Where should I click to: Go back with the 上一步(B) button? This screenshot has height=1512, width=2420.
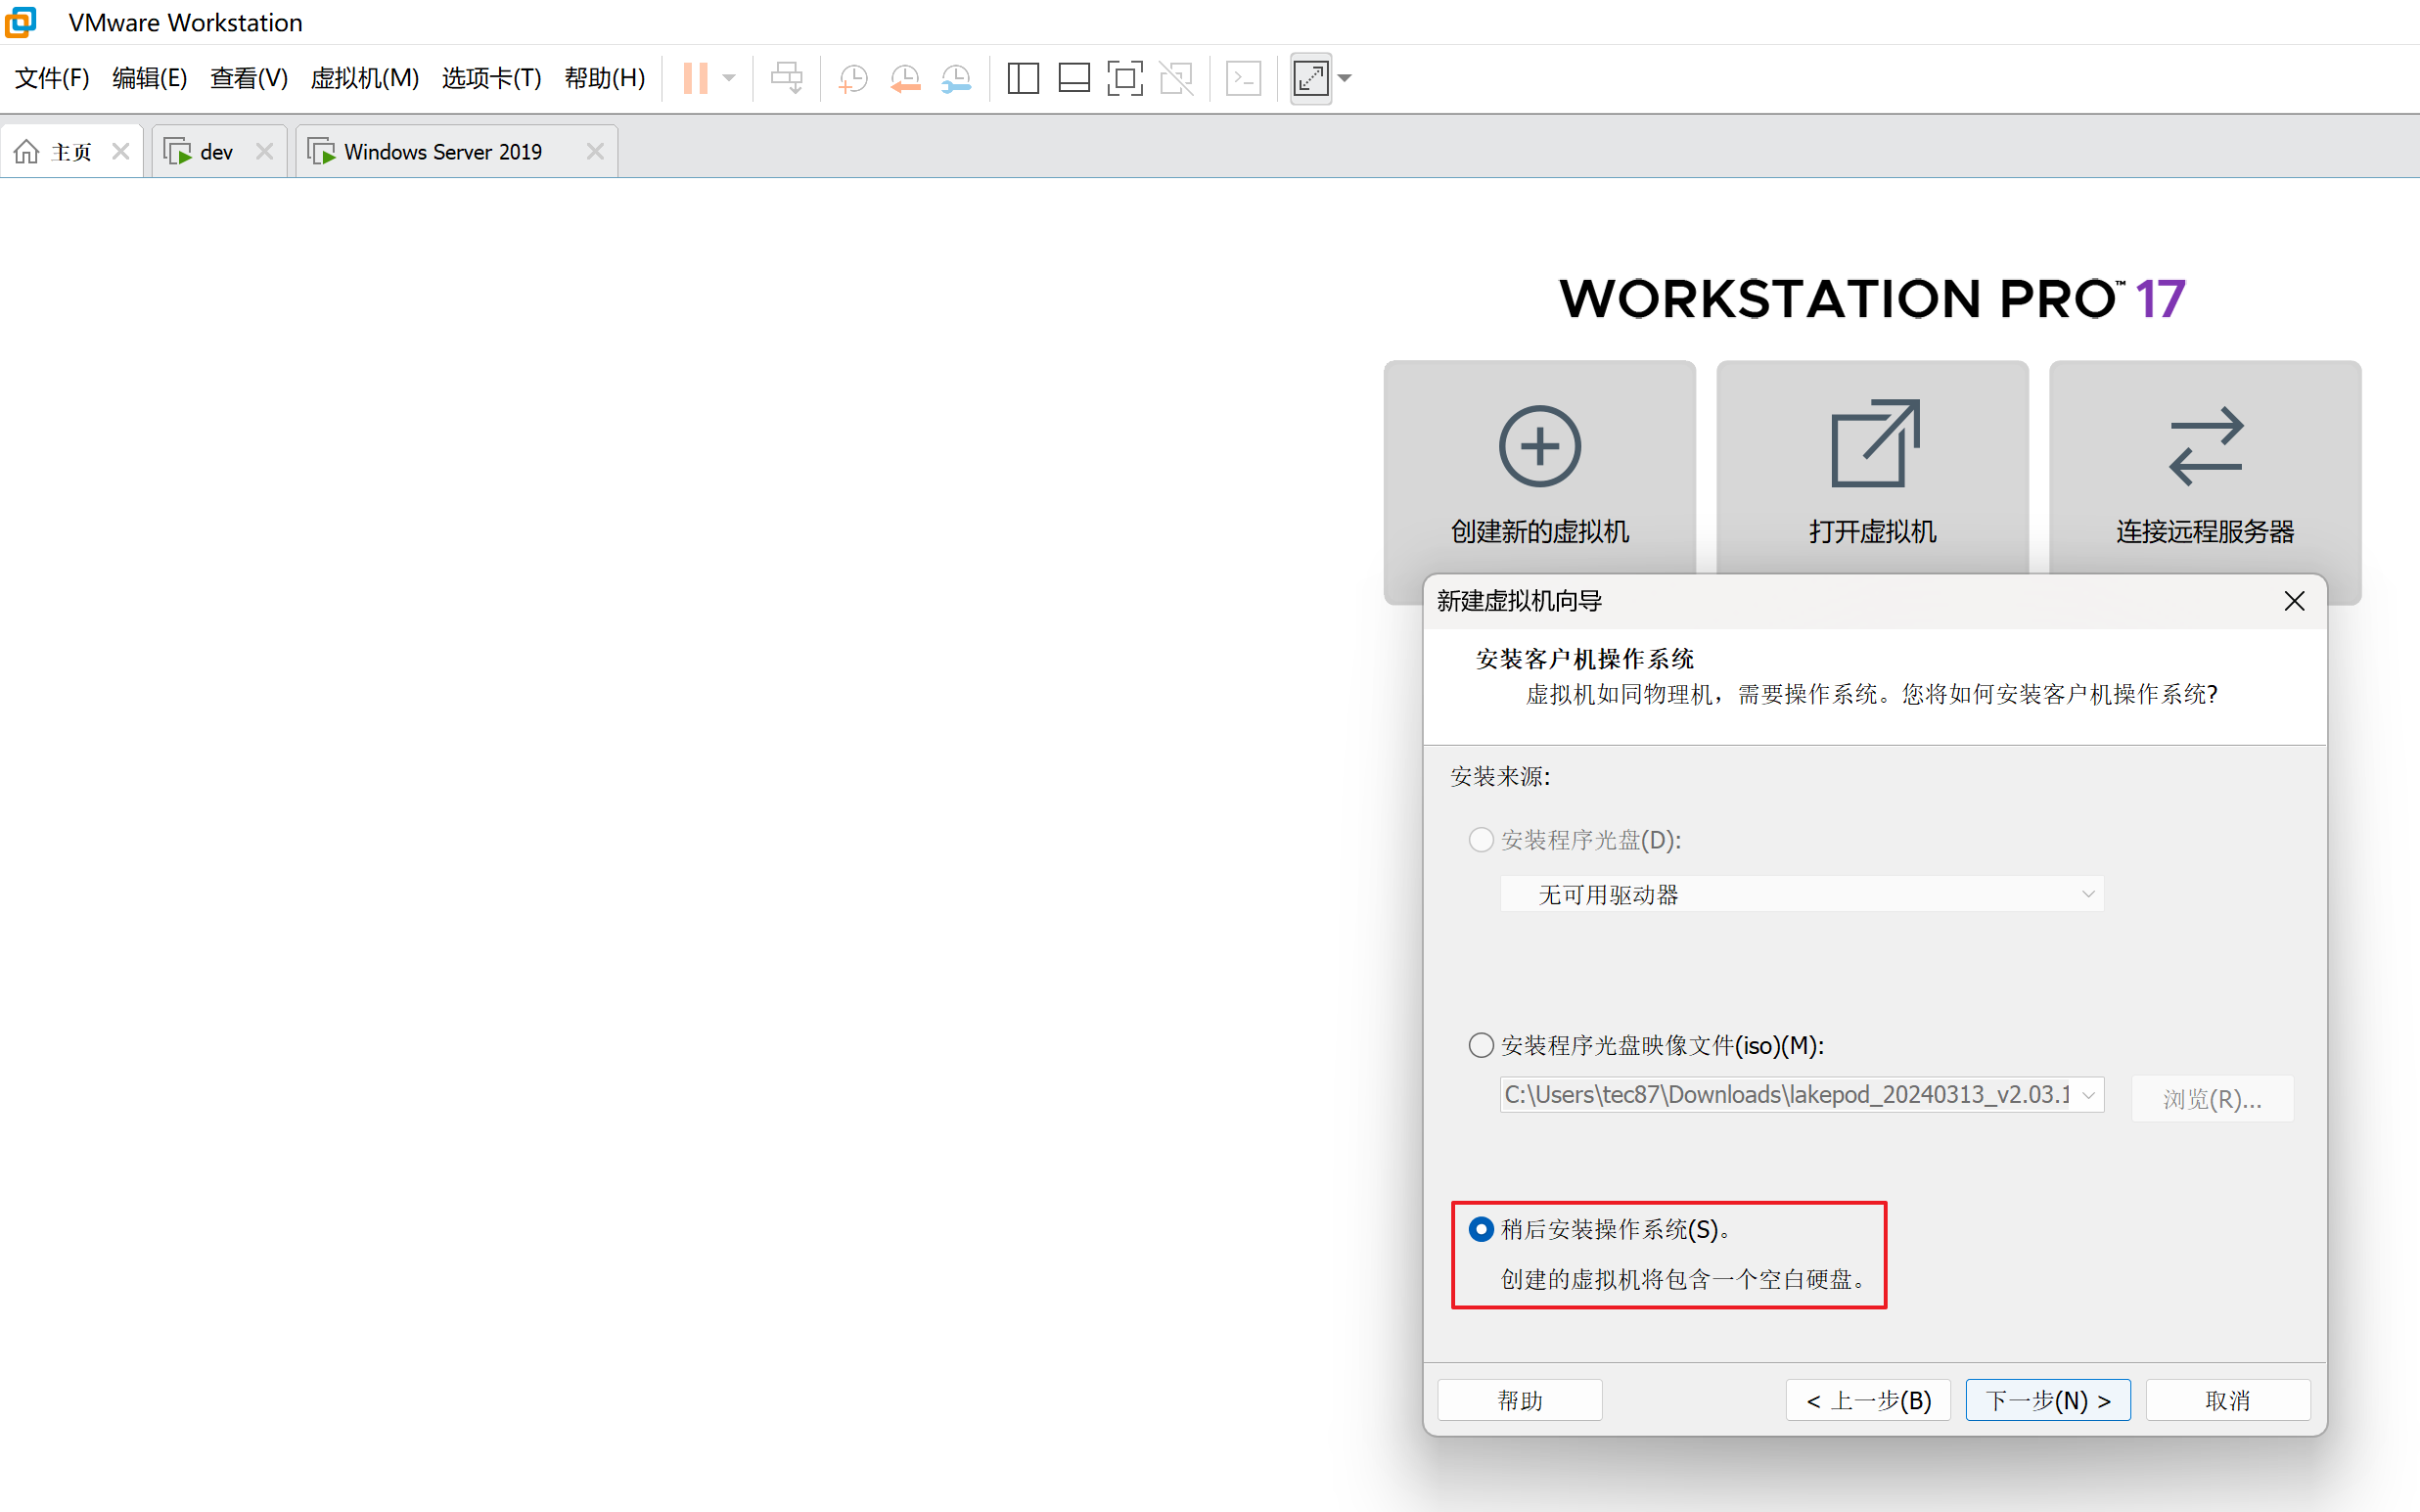point(1868,1400)
